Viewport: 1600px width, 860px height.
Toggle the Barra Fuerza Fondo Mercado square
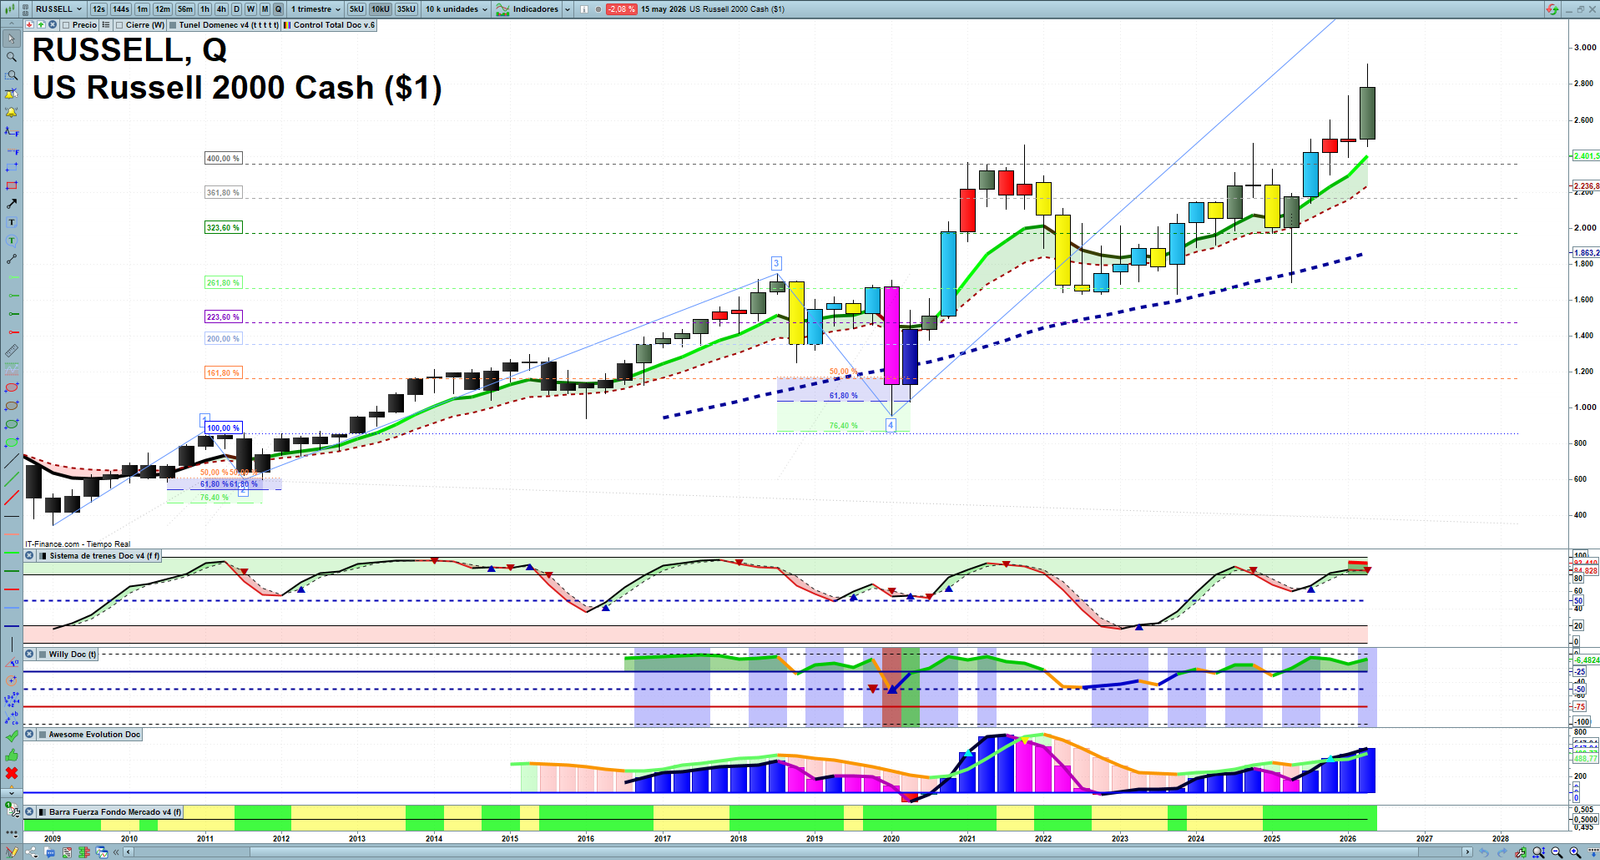click(42, 812)
